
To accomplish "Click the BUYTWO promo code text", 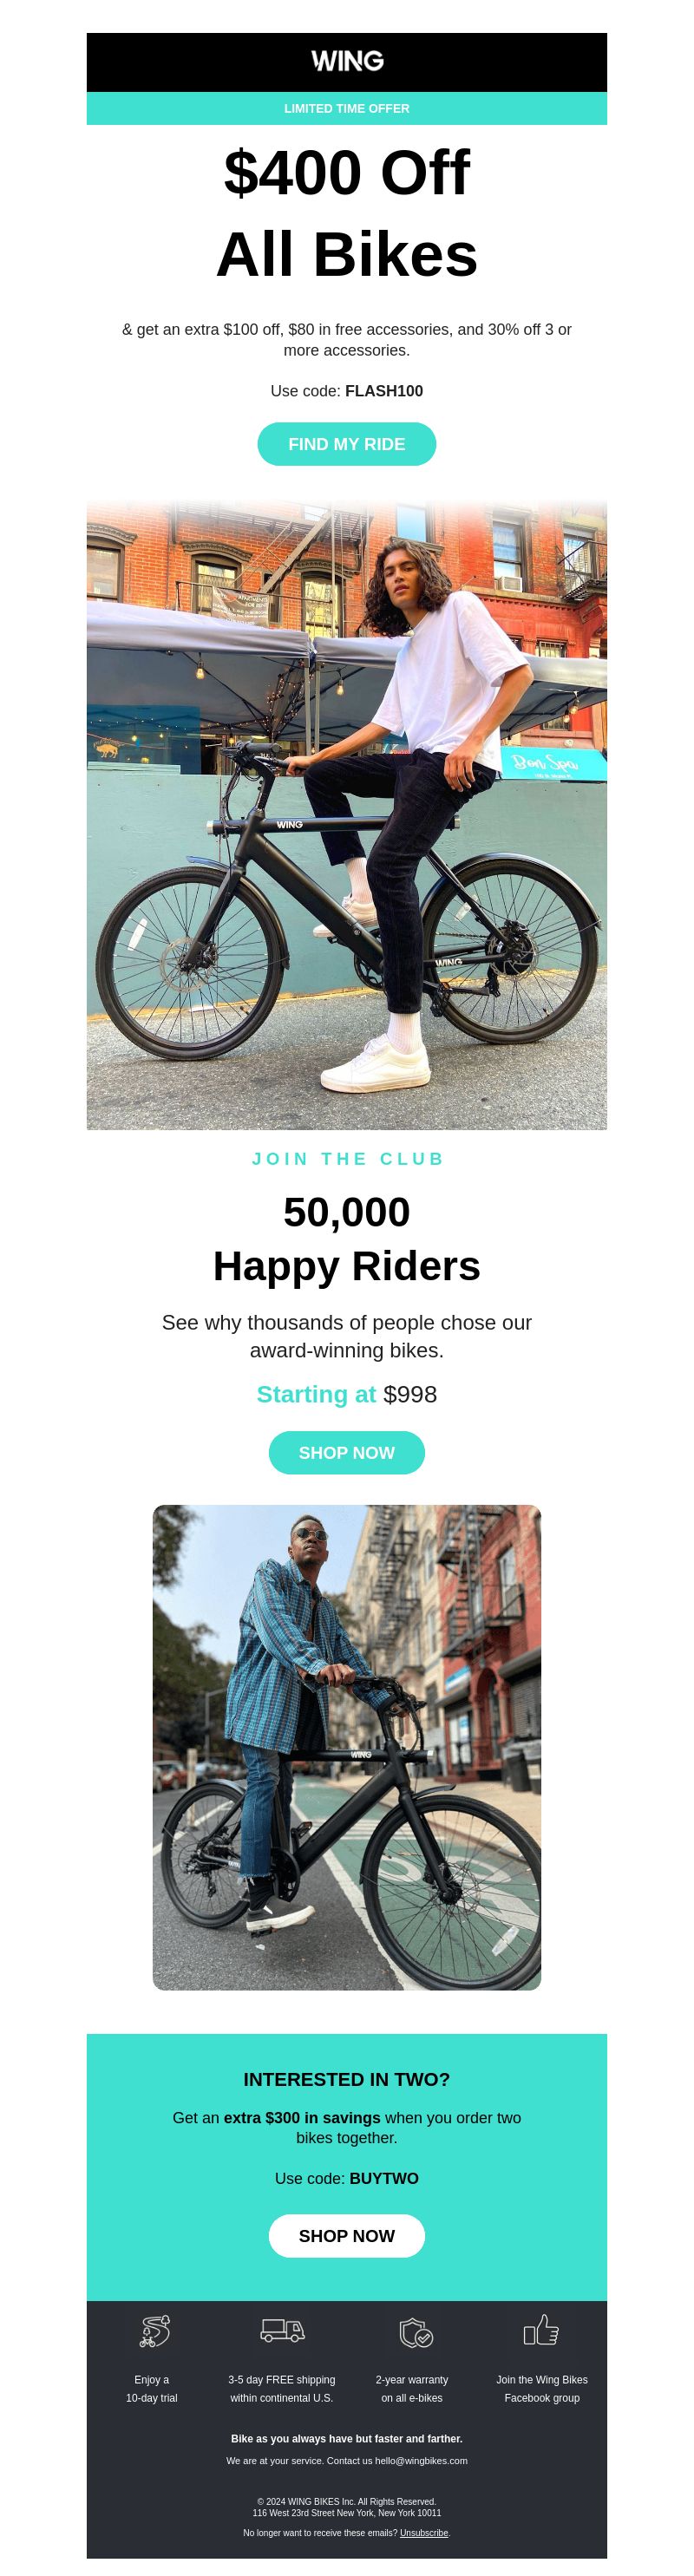I will pos(384,2178).
